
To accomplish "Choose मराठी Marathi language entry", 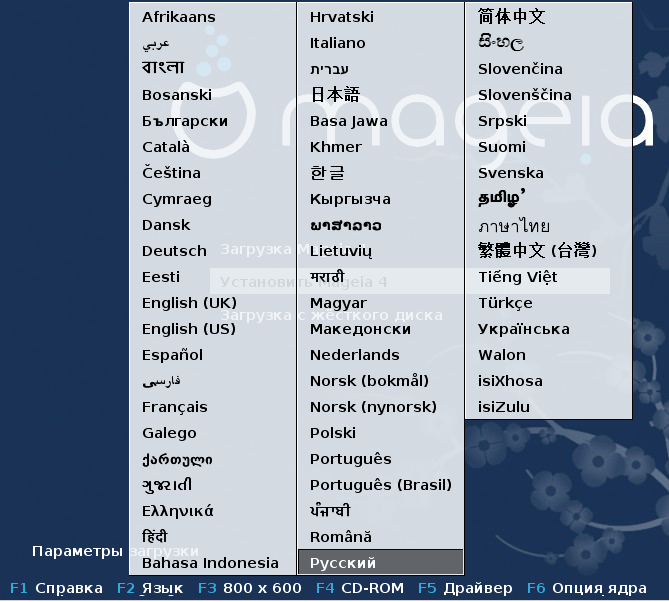I will (x=327, y=277).
